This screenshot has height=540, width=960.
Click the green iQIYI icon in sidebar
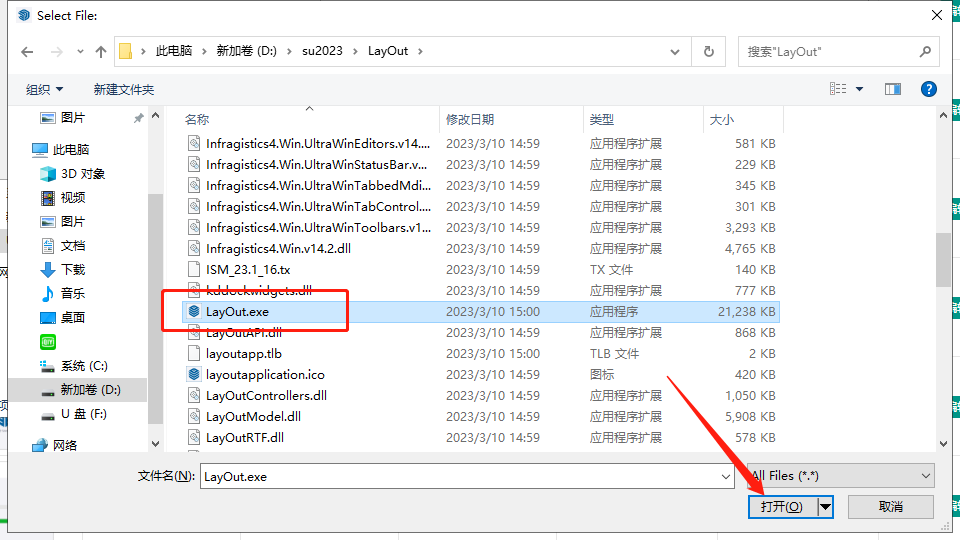tap(48, 342)
